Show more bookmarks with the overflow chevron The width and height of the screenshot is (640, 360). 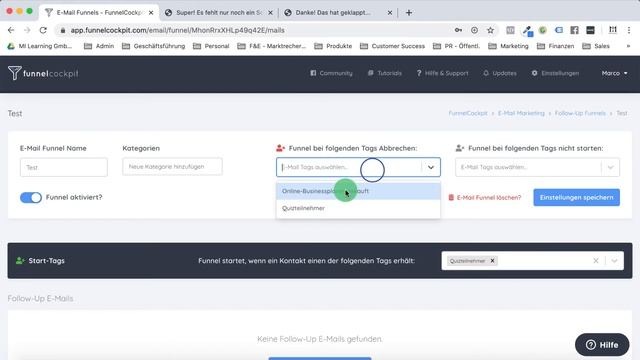click(x=628, y=46)
